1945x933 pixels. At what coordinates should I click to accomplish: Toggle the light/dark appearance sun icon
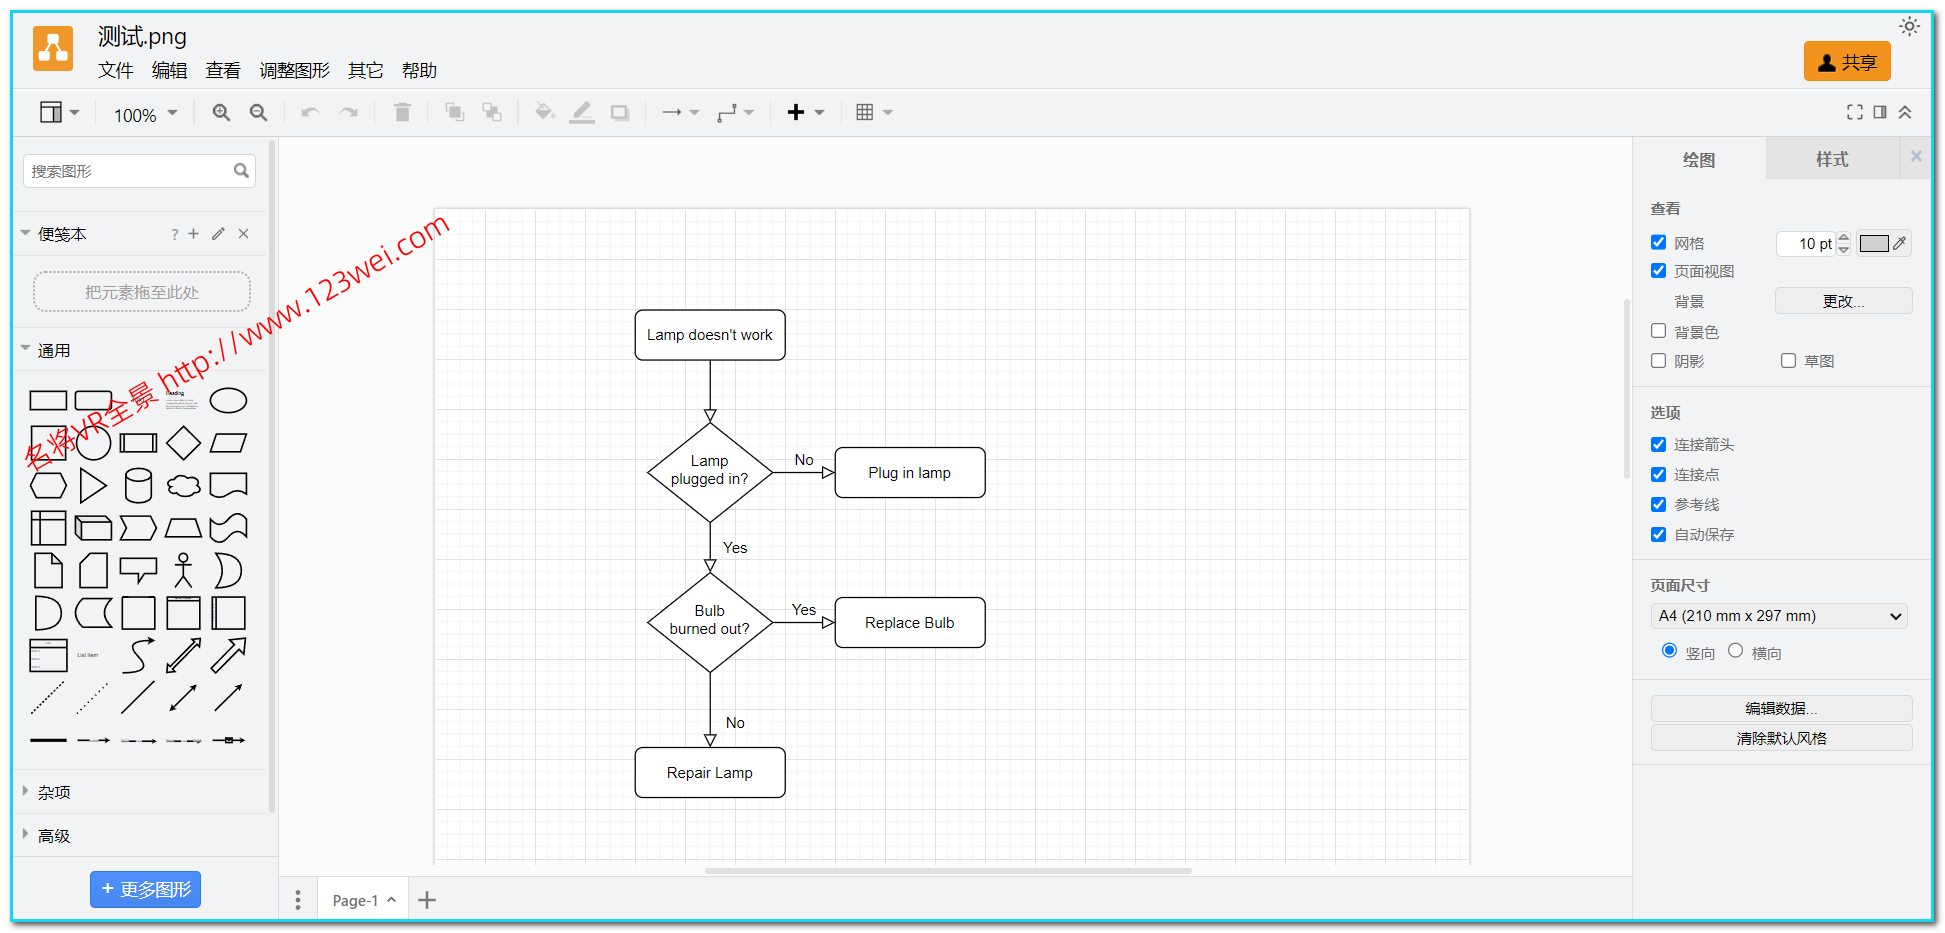pos(1909,27)
